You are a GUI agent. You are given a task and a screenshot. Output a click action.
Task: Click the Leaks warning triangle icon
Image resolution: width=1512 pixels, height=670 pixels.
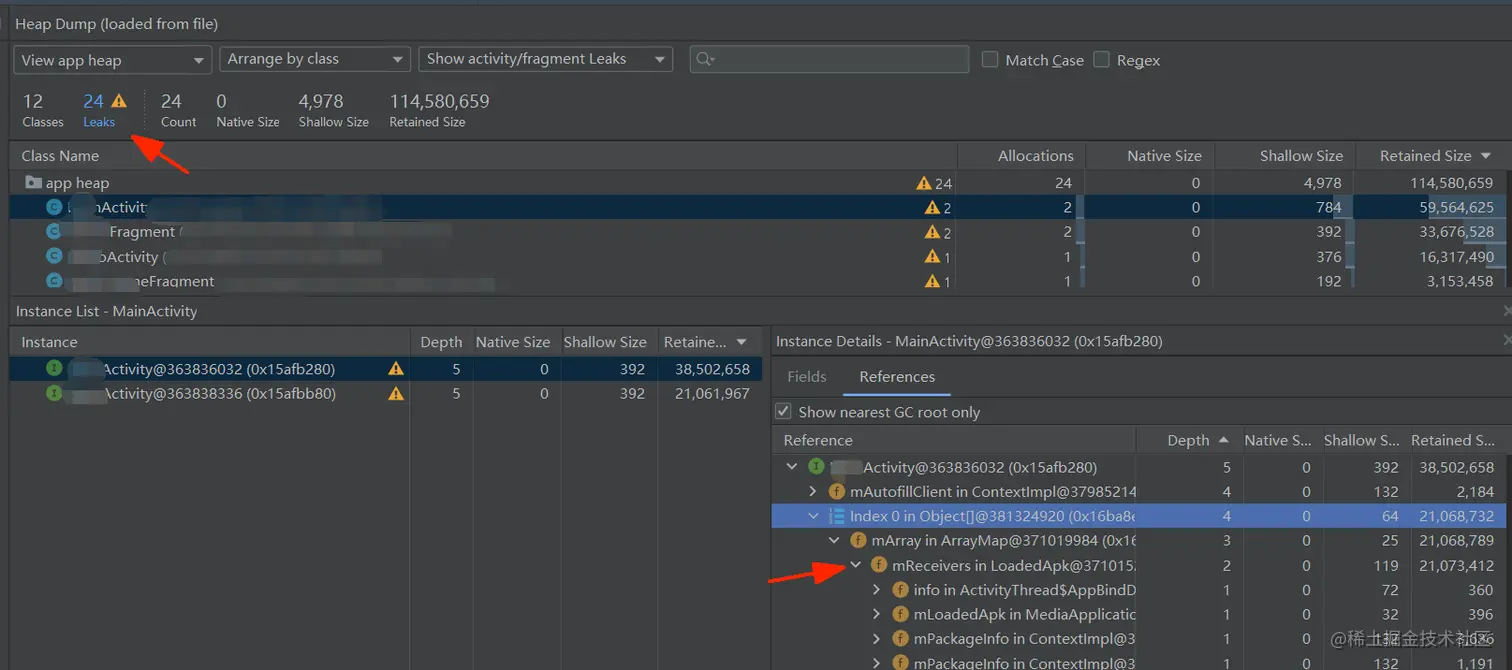pos(119,101)
